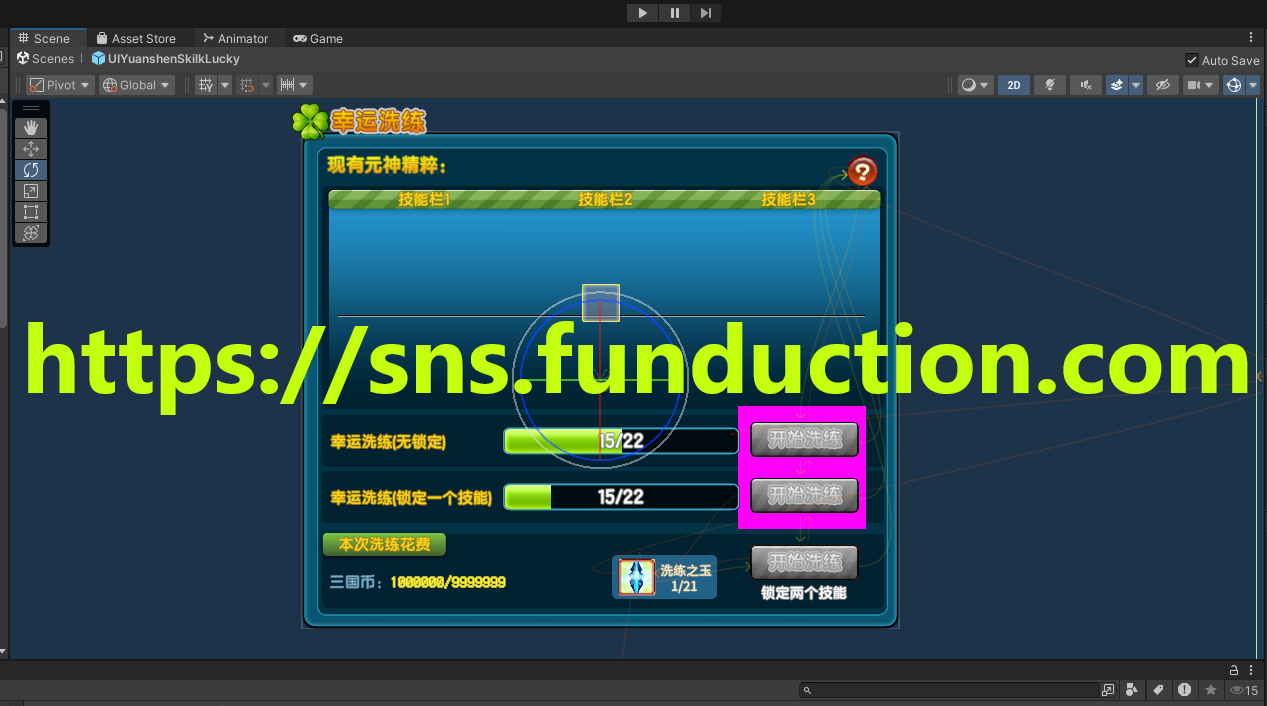Click the tools overlay drag handle
The height and width of the screenshot is (706, 1267).
tap(30, 108)
